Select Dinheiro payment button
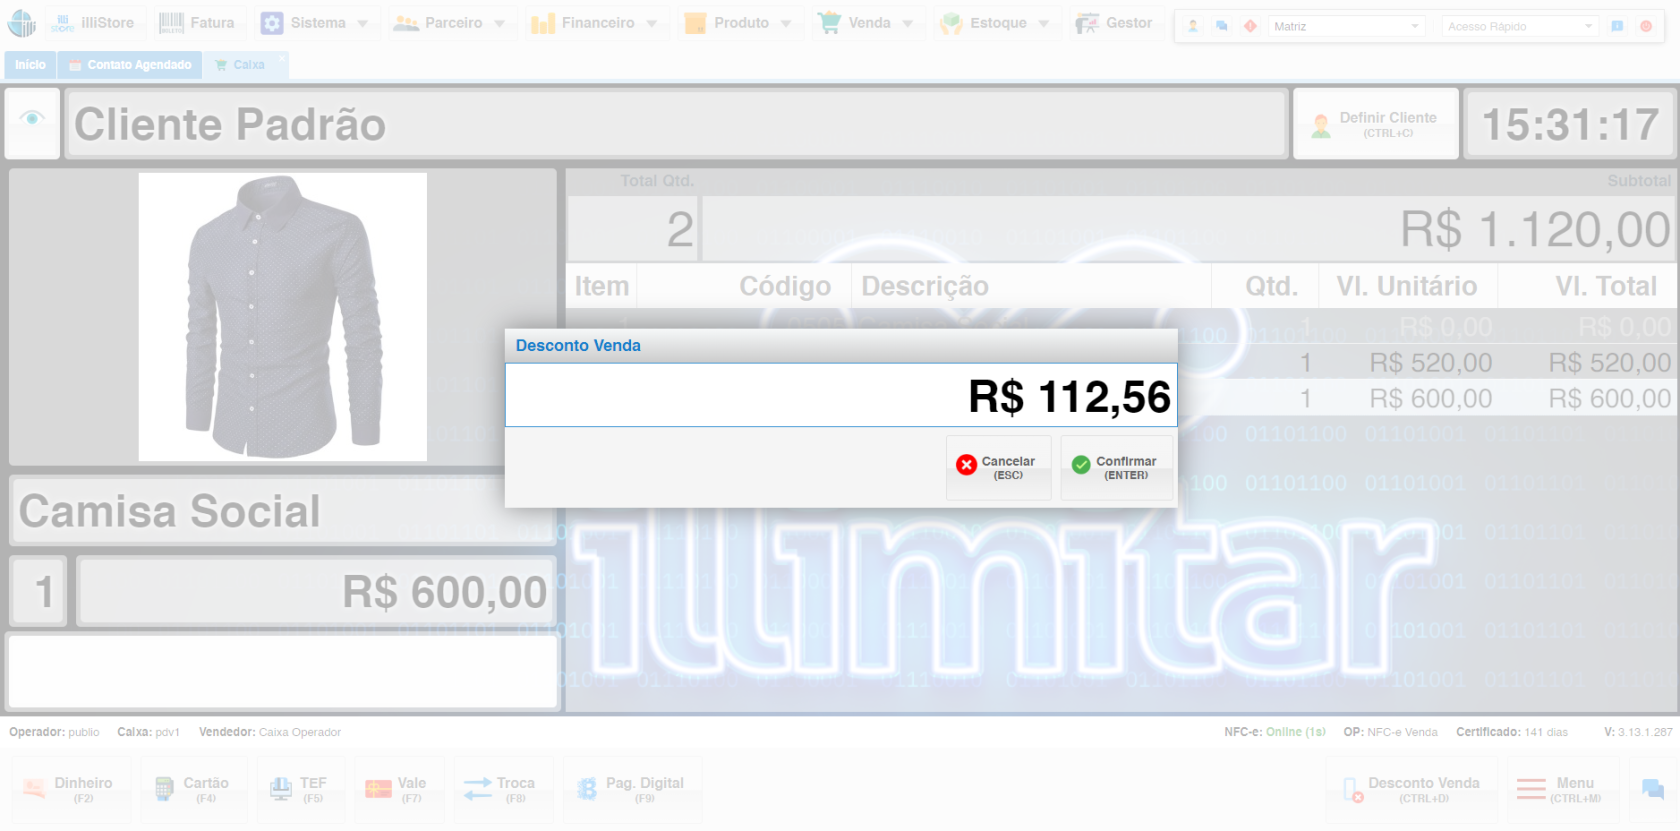The width and height of the screenshot is (1680, 831). pyautogui.click(x=71, y=790)
